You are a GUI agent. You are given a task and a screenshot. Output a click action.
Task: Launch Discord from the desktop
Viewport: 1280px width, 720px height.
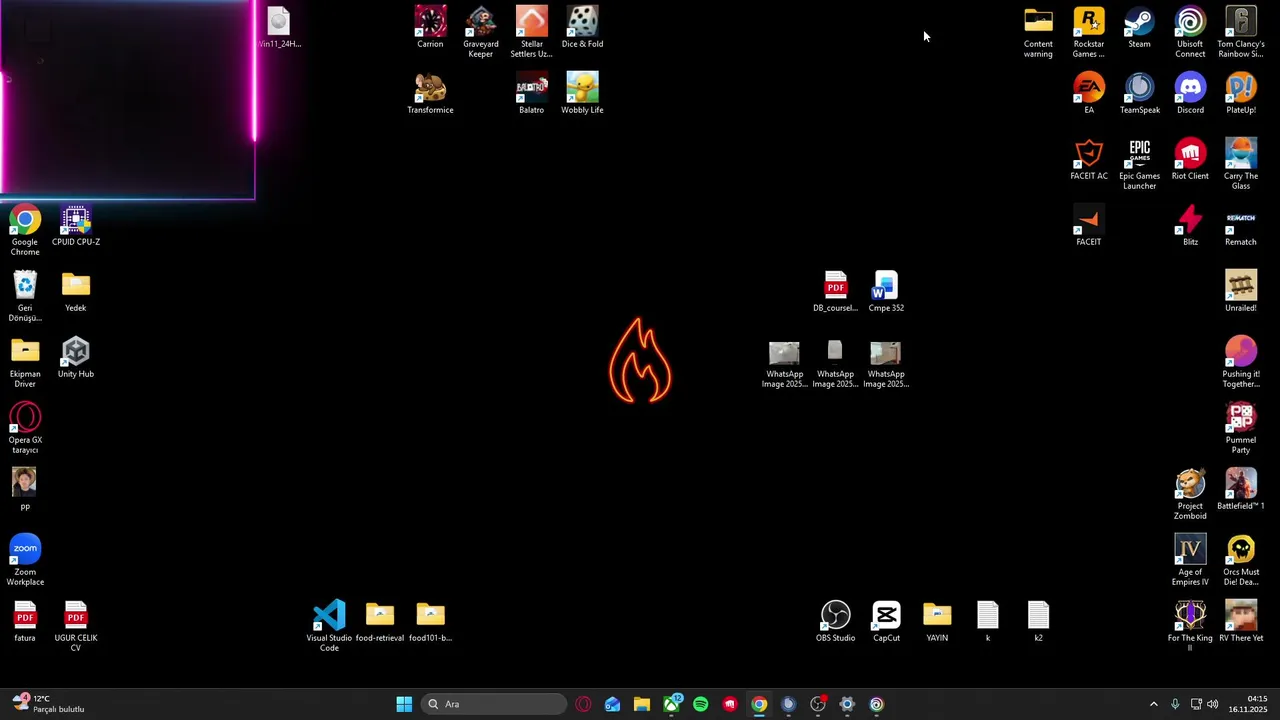tap(1190, 93)
